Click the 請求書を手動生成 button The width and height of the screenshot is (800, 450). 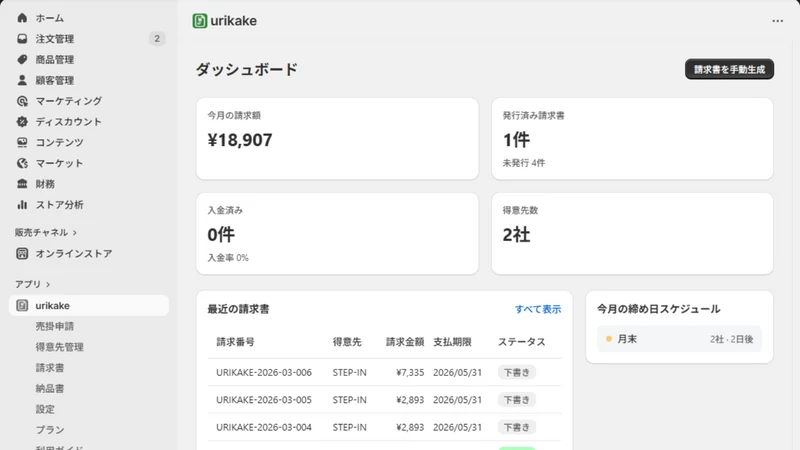pos(729,69)
